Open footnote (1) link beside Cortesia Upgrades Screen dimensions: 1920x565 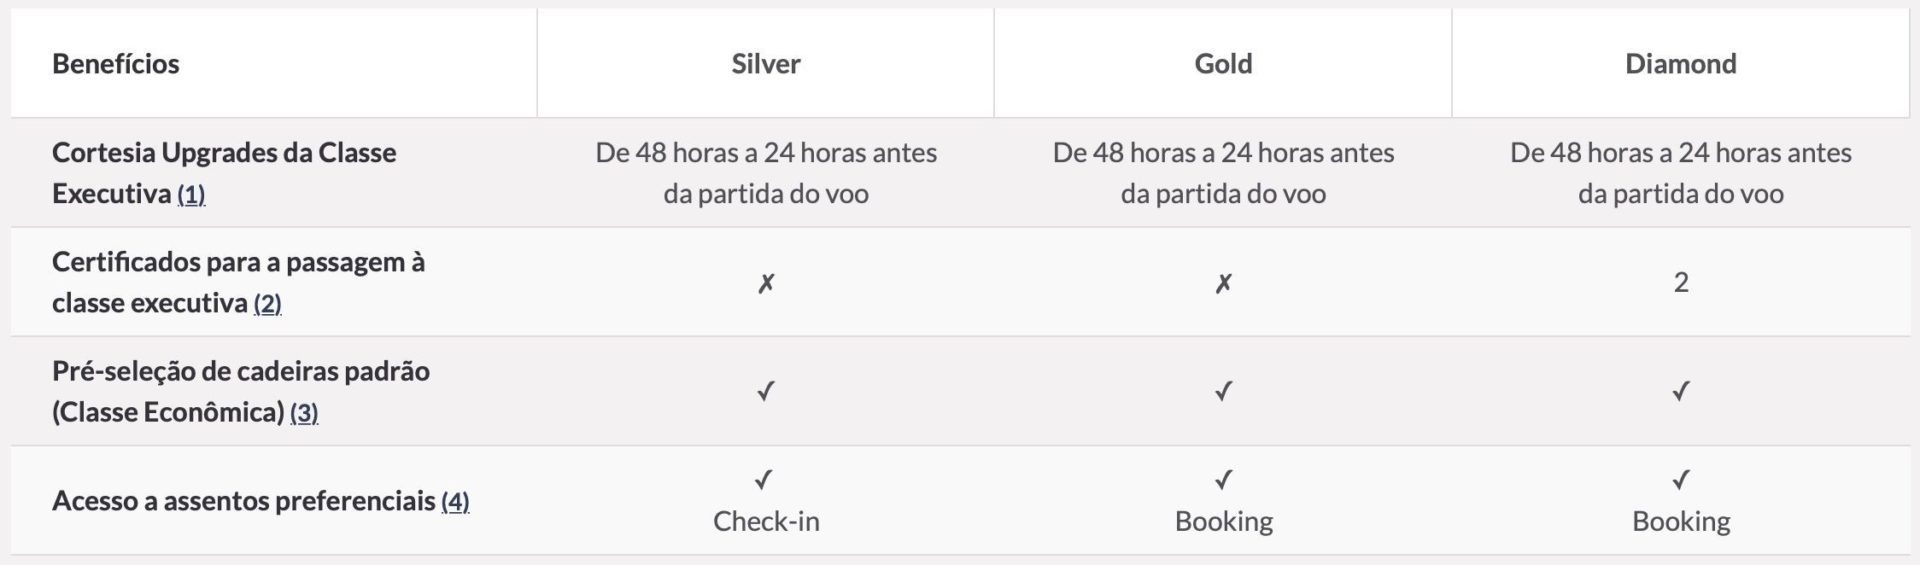point(191,194)
